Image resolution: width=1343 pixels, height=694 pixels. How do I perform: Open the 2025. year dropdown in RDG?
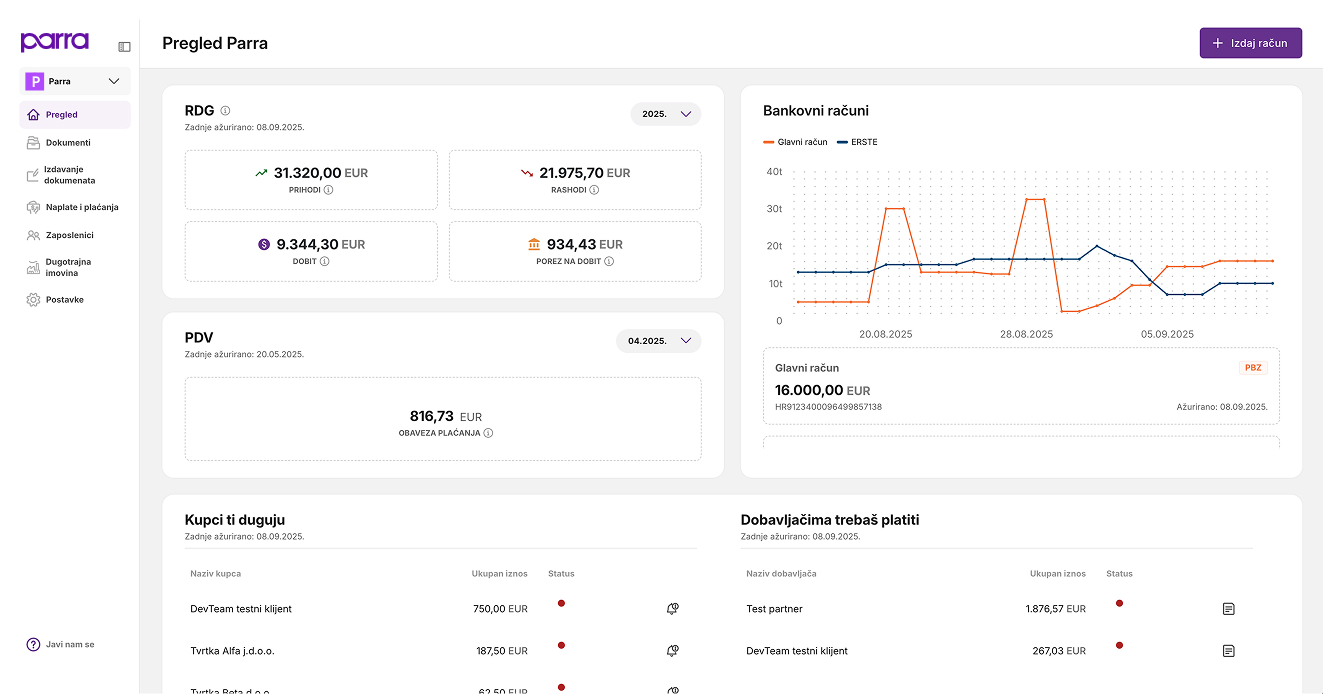666,114
